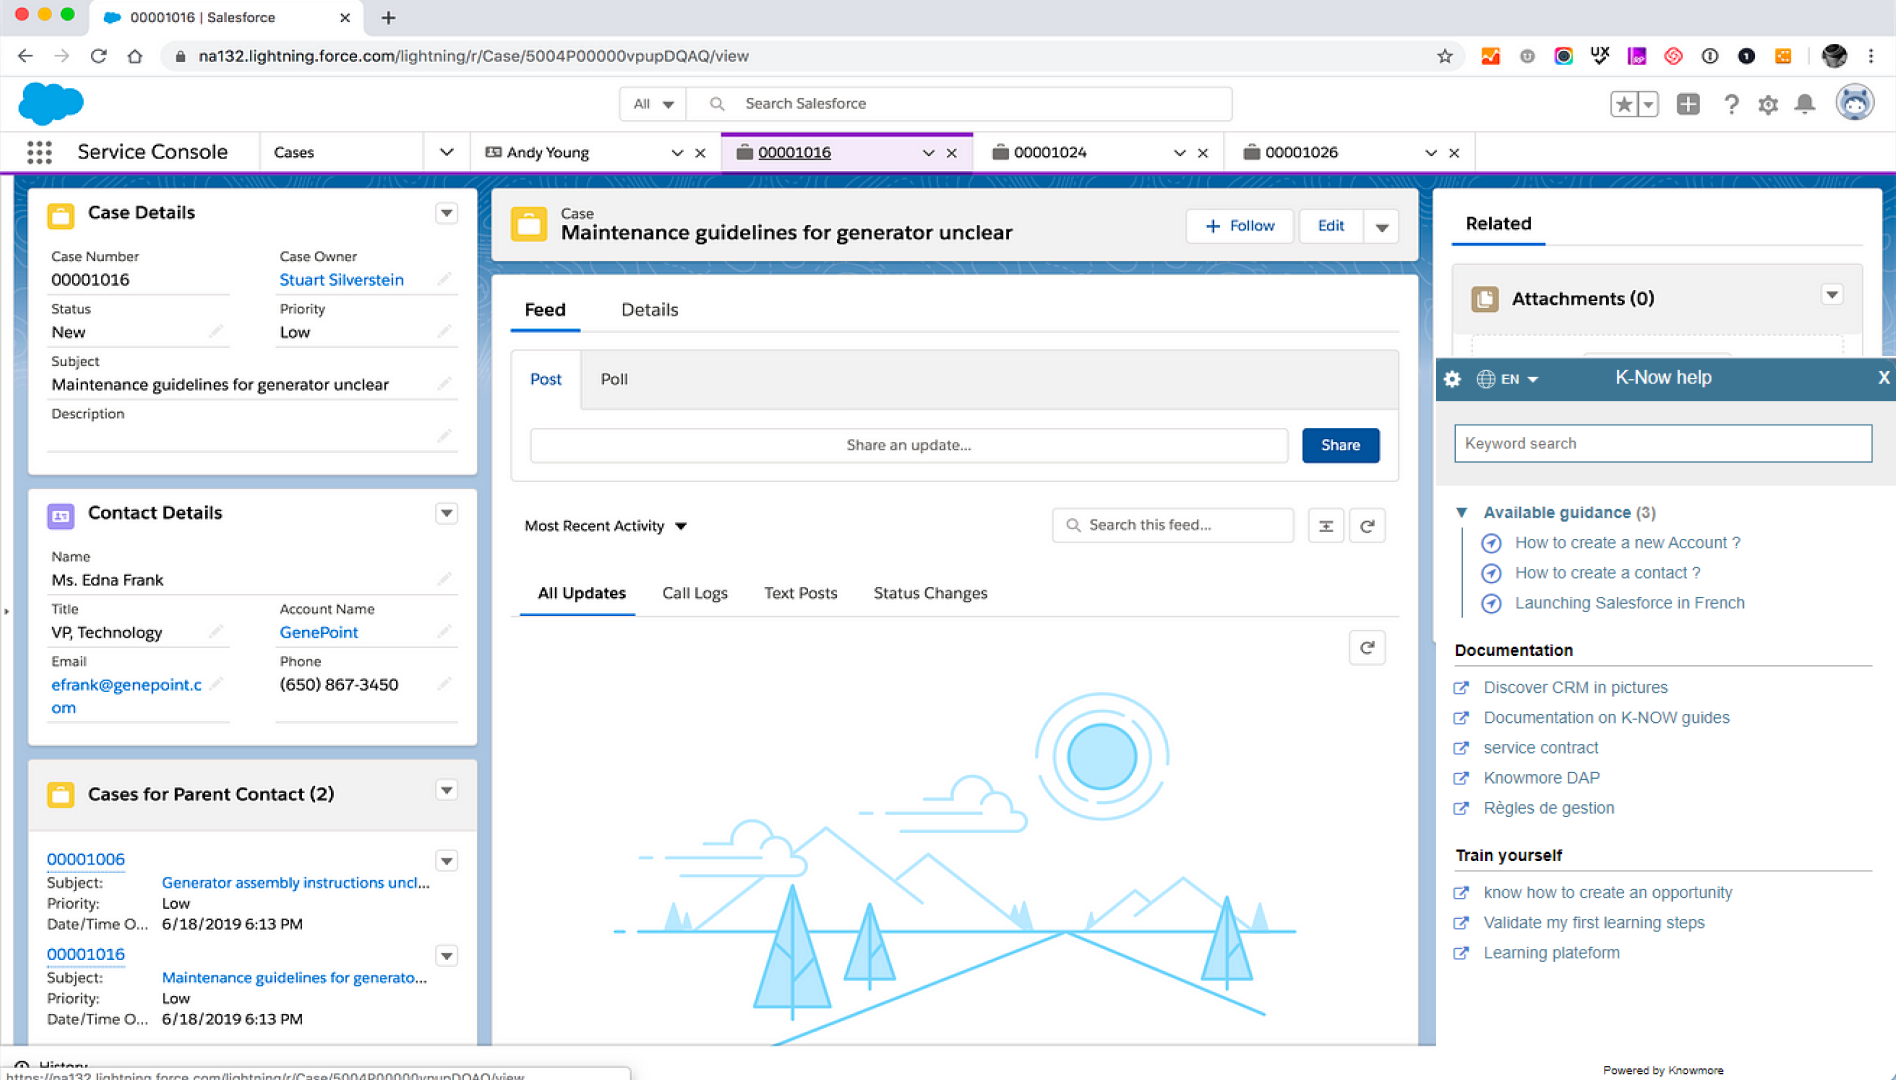Collapse the Available guidance section
The image size is (1896, 1080).
coord(1462,512)
